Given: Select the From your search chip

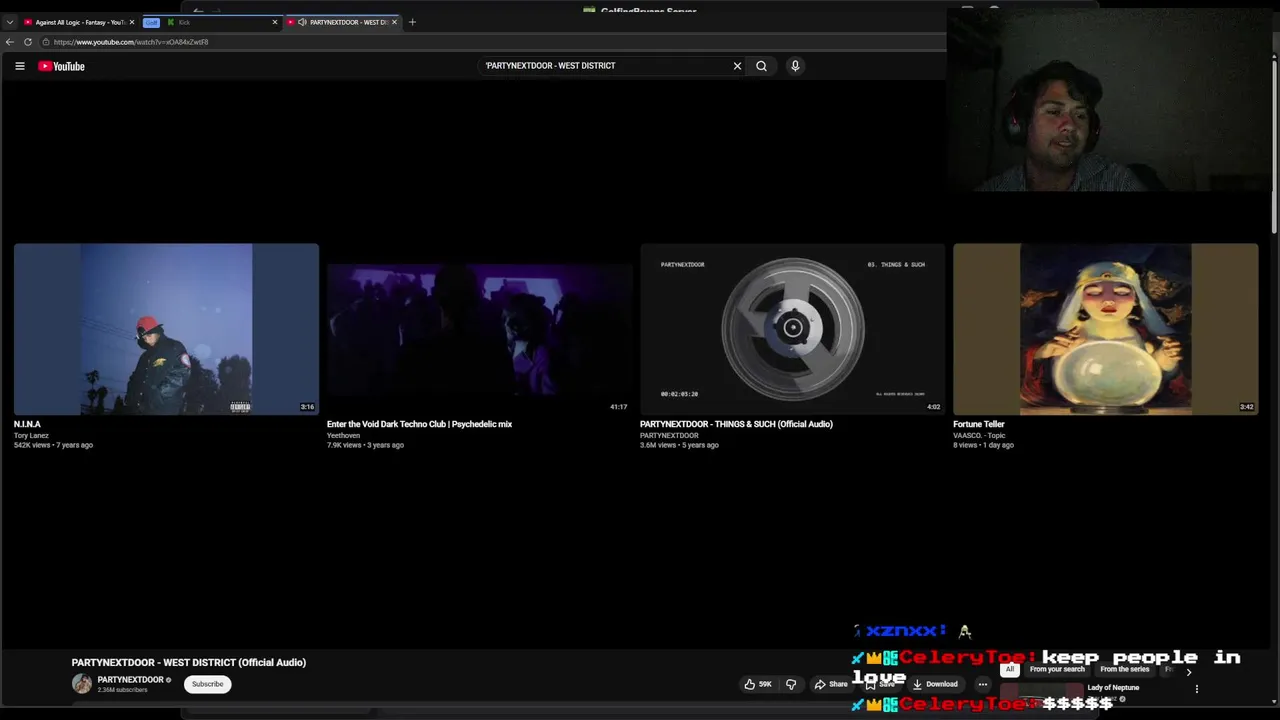Looking at the screenshot, I should click(x=1057, y=669).
